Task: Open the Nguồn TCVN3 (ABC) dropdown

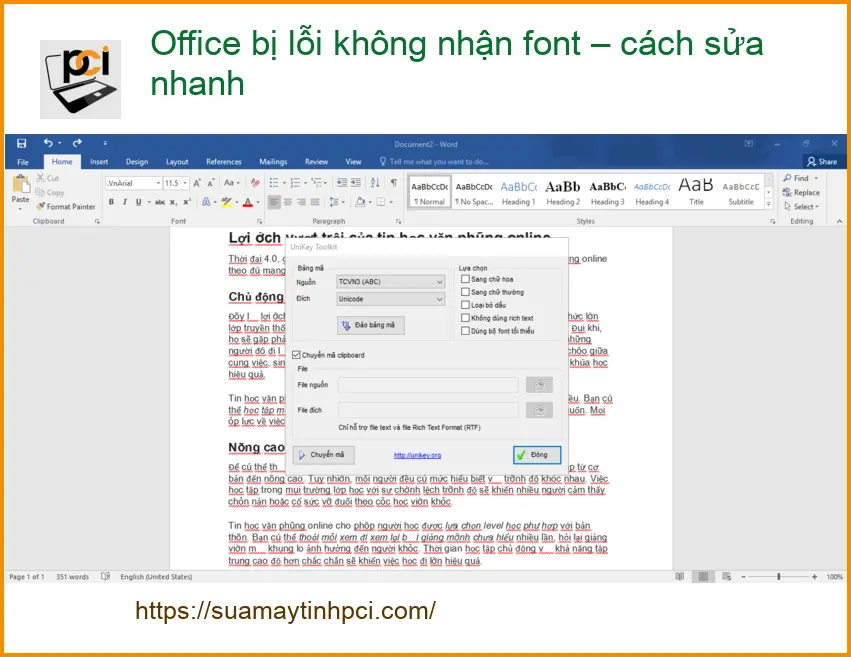Action: (x=391, y=282)
